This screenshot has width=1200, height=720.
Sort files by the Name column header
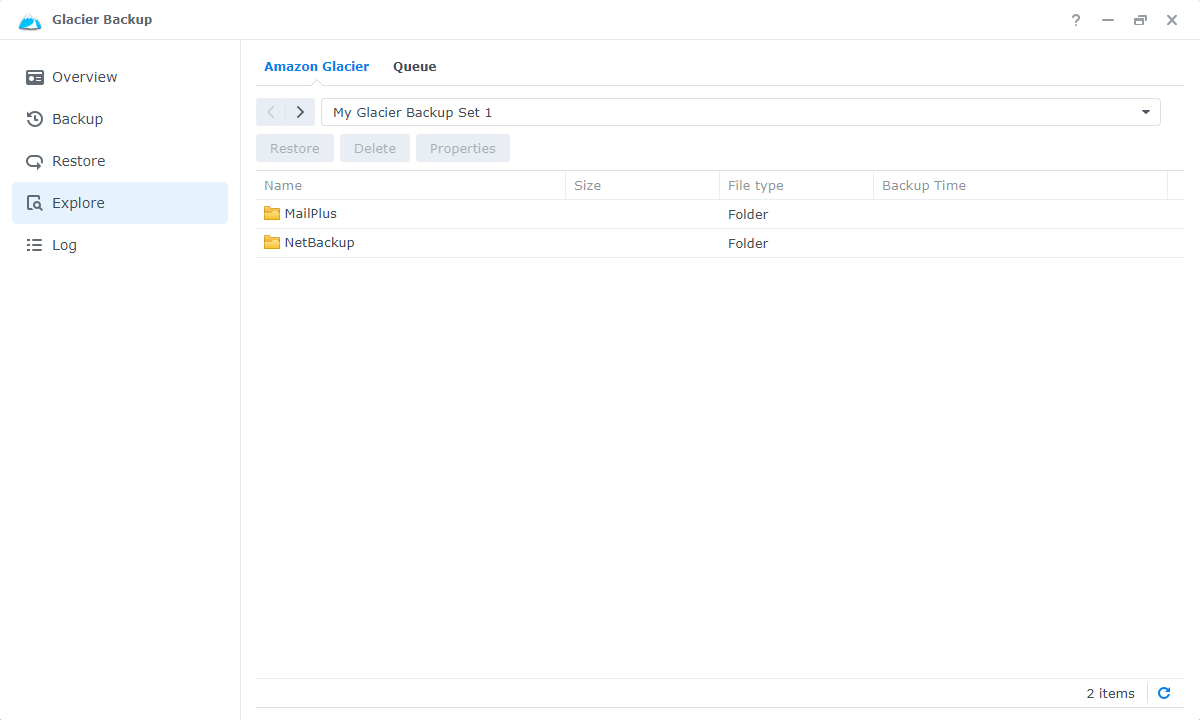tap(283, 185)
